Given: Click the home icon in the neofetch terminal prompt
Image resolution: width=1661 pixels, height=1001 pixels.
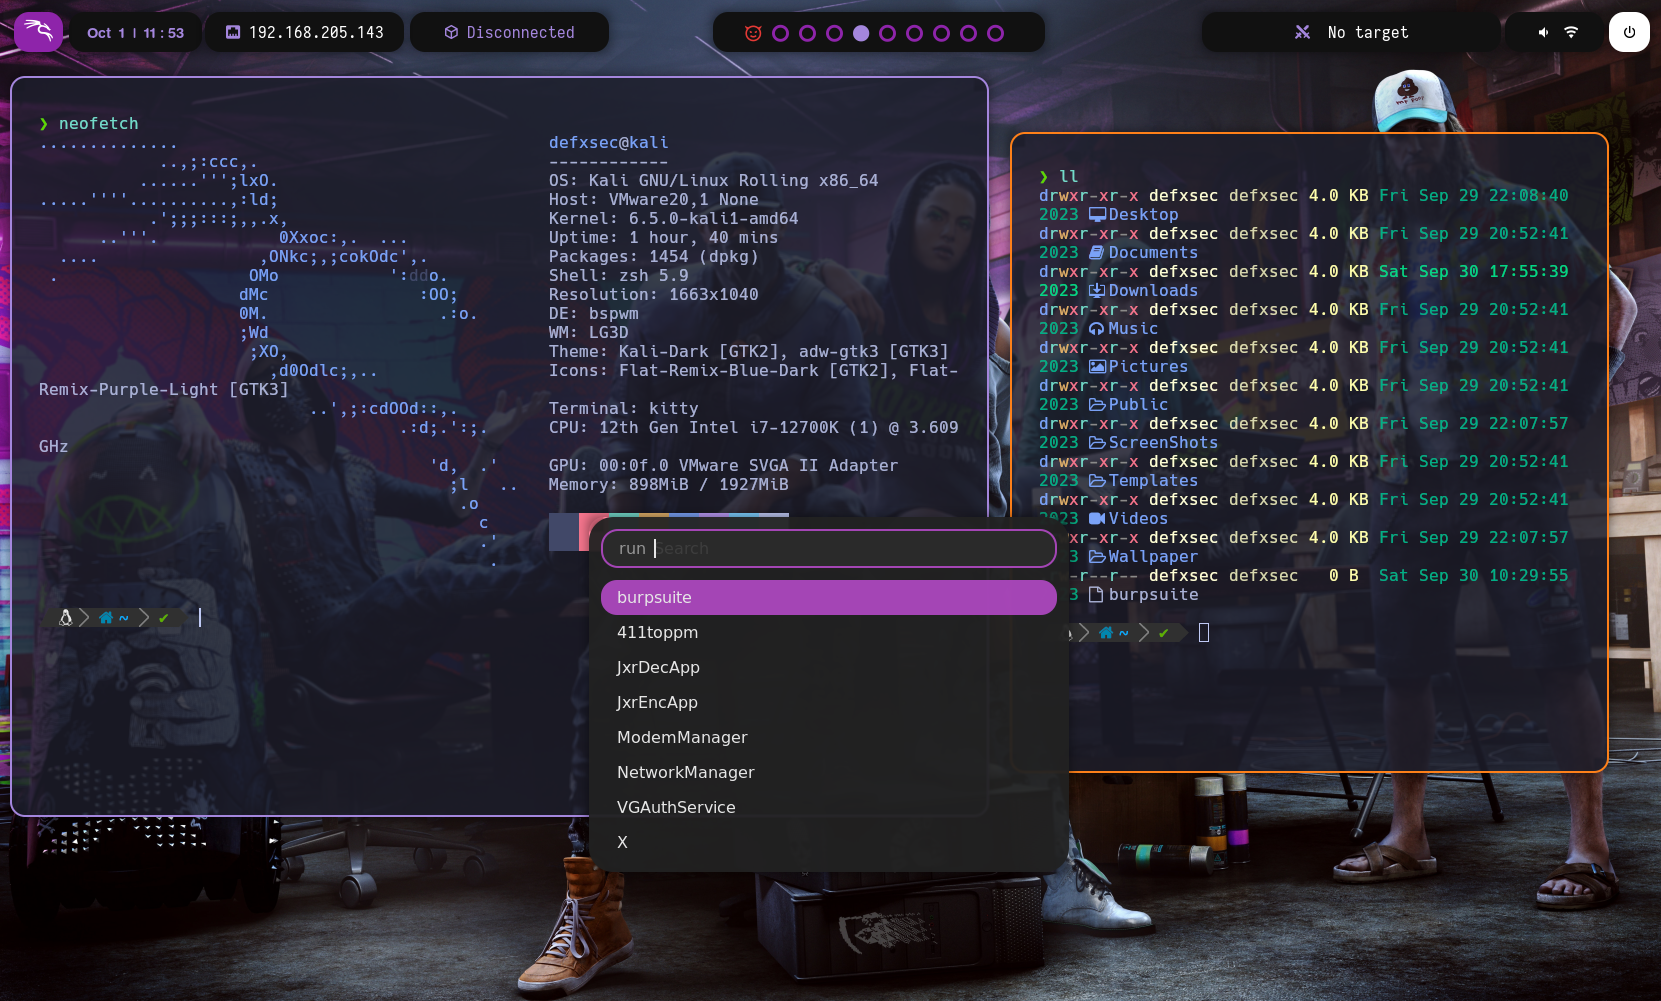Looking at the screenshot, I should coord(106,618).
